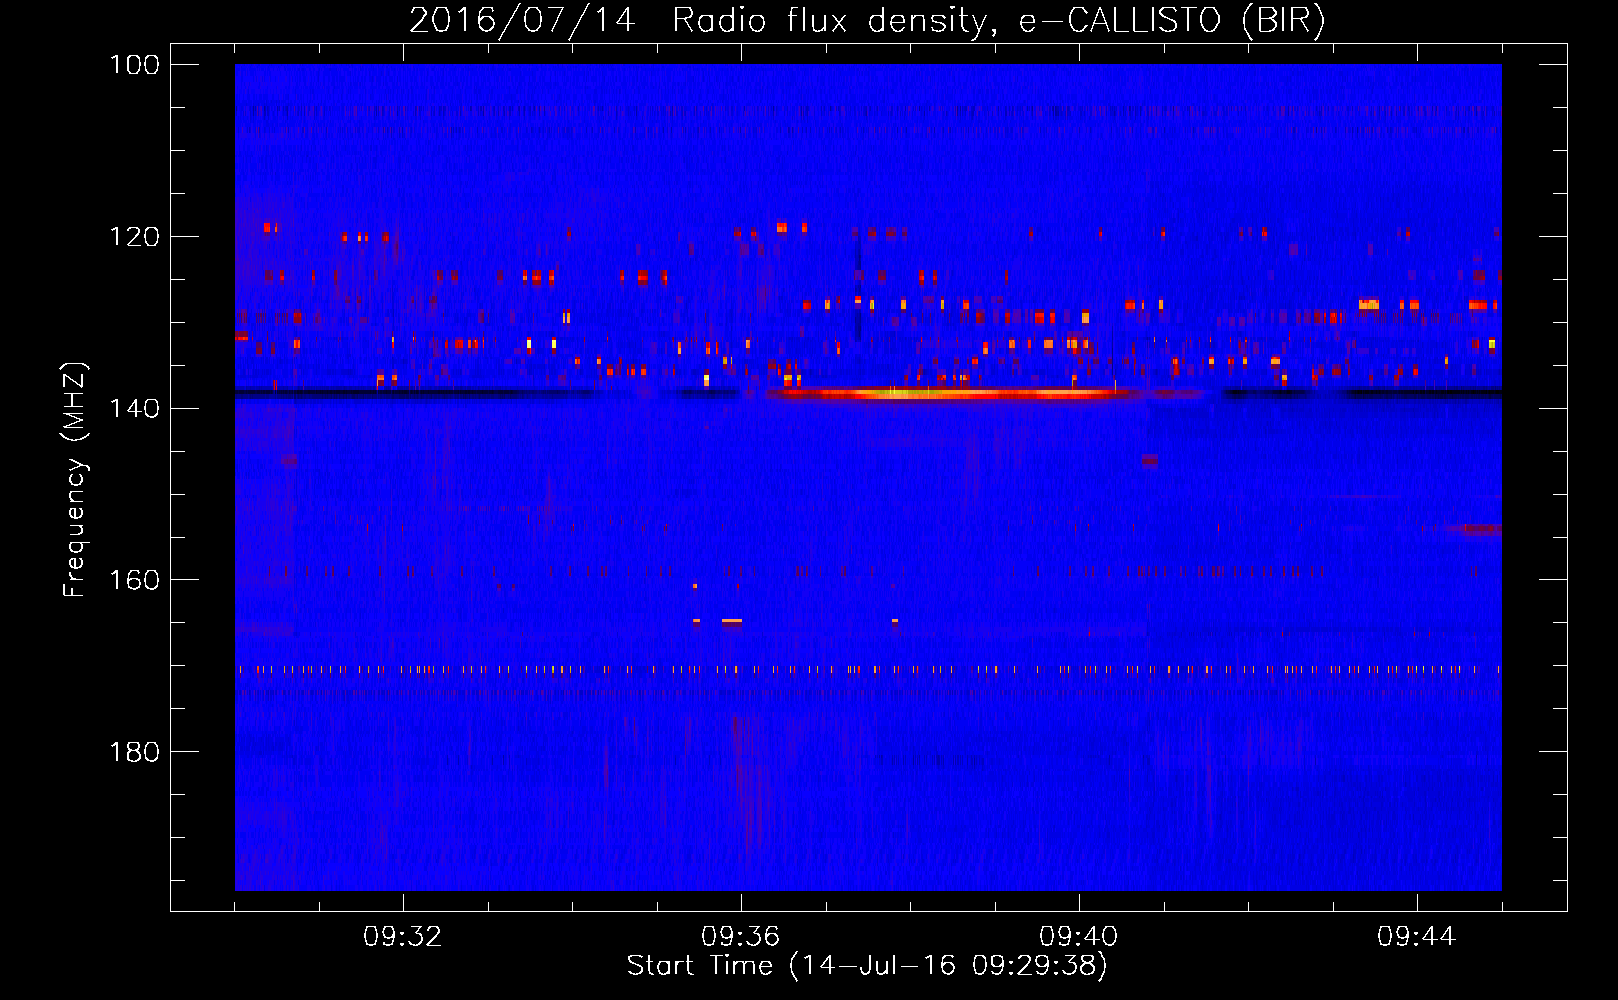
Task: Select the '100' frequency axis label
Action: [x=136, y=65]
